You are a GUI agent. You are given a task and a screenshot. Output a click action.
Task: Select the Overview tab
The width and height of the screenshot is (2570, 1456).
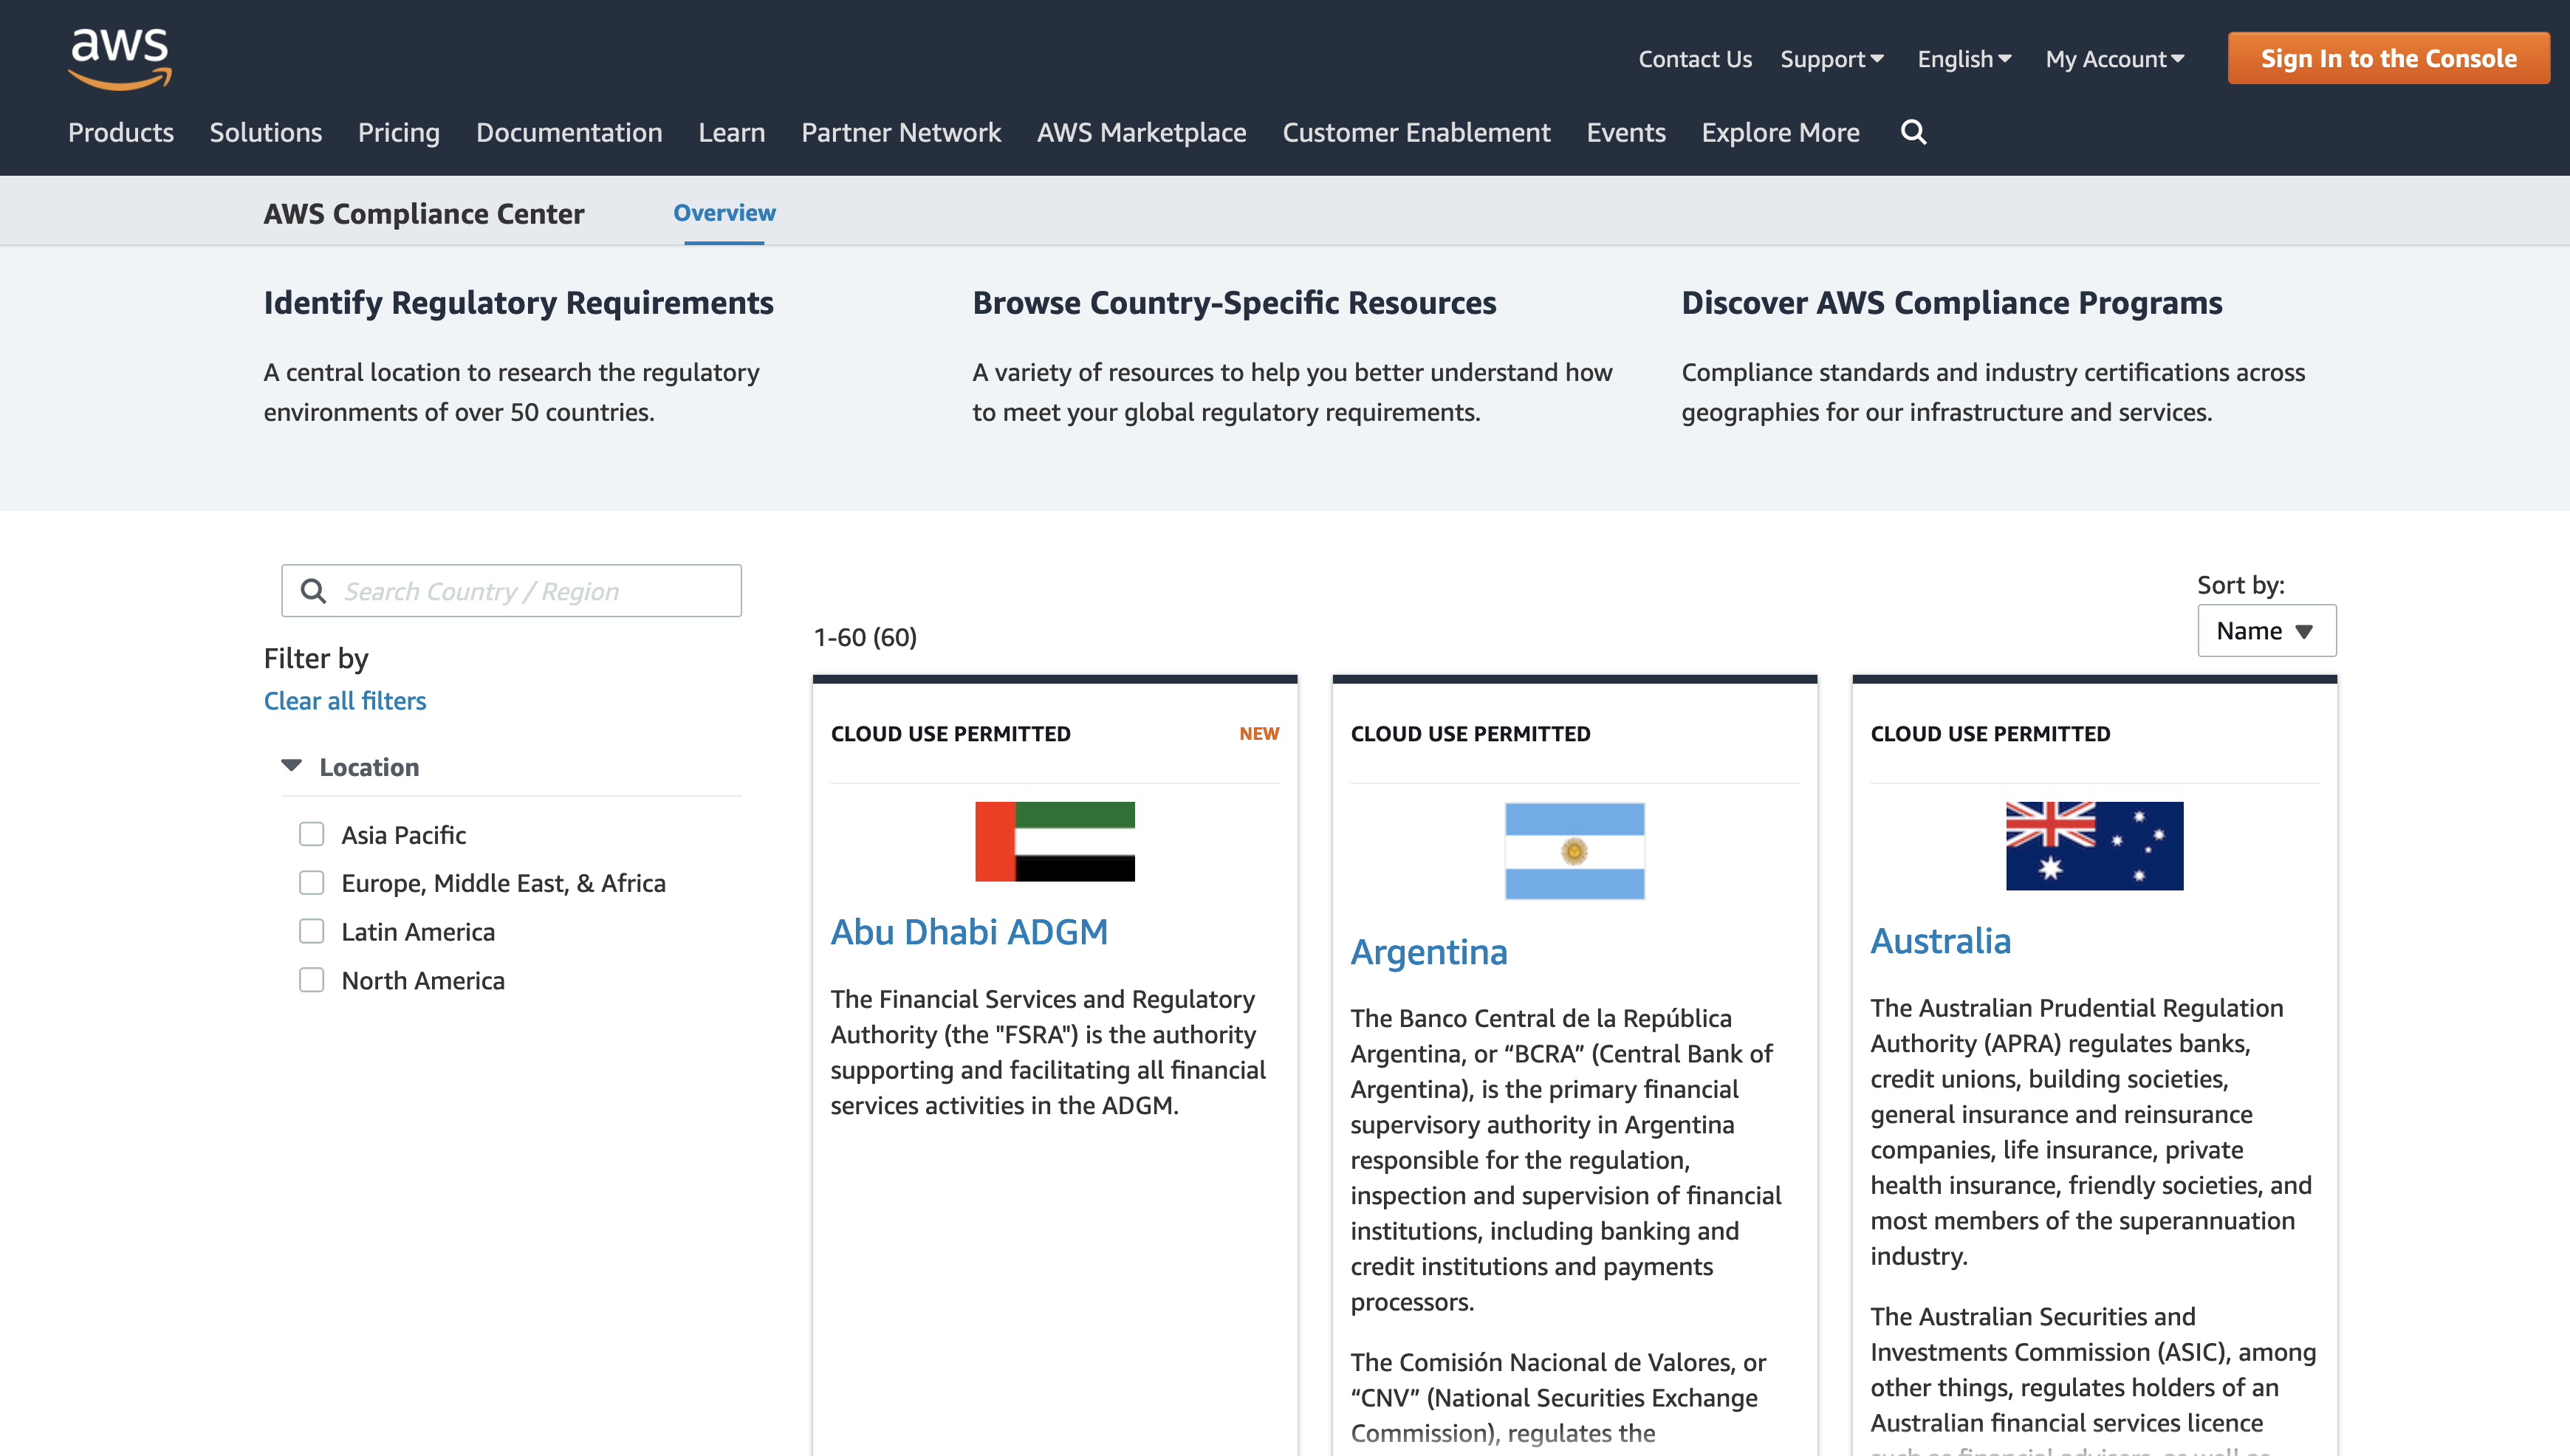pyautogui.click(x=724, y=213)
